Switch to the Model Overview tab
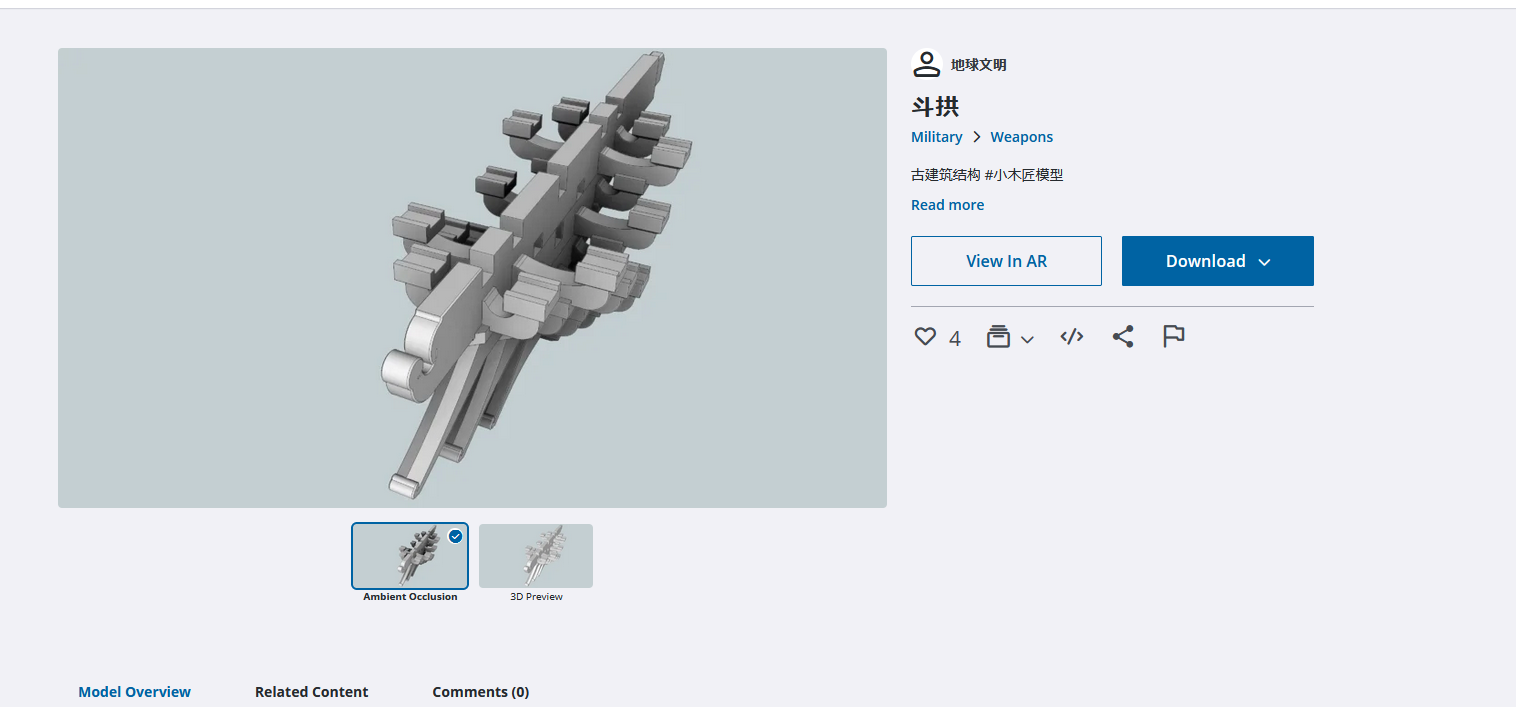The width and height of the screenshot is (1516, 707). [x=134, y=692]
